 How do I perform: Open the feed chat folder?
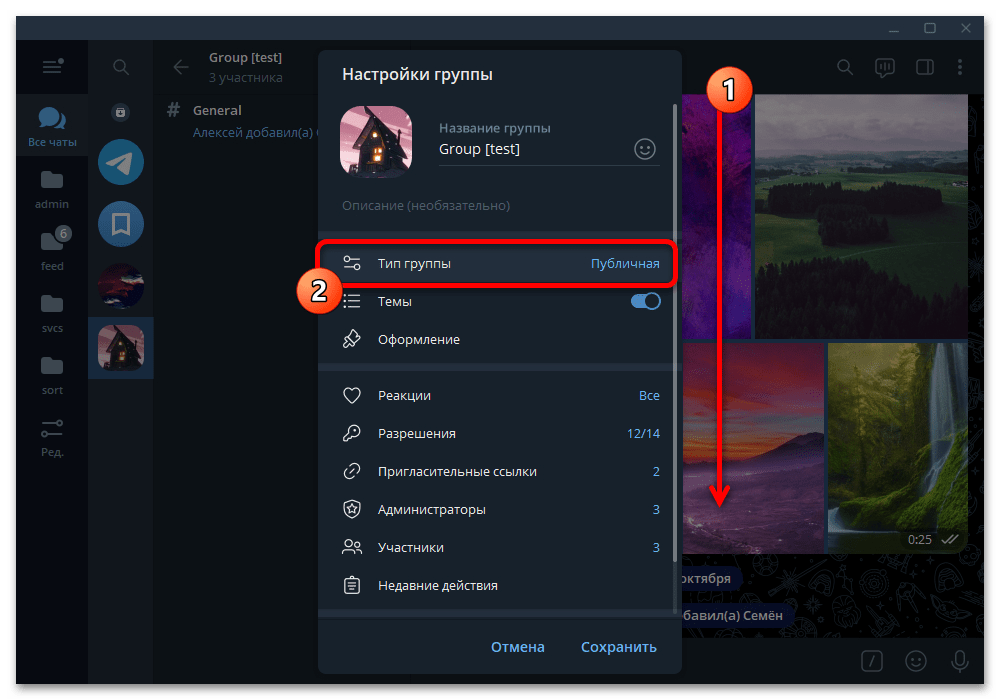point(52,251)
